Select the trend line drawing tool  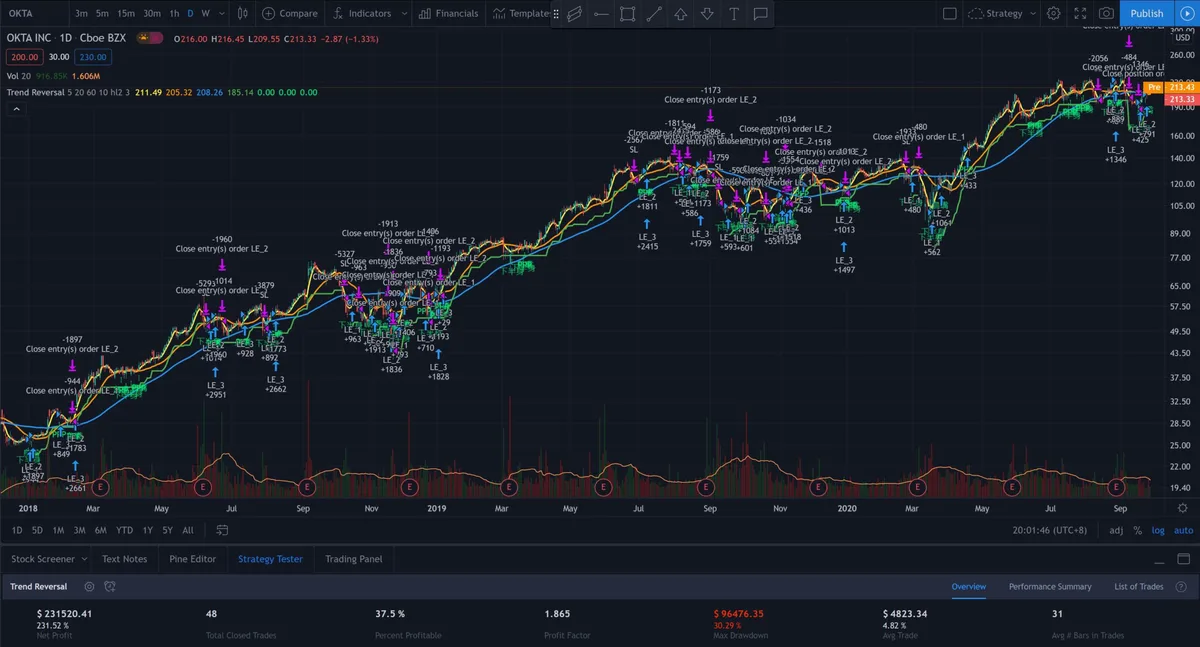pos(654,14)
